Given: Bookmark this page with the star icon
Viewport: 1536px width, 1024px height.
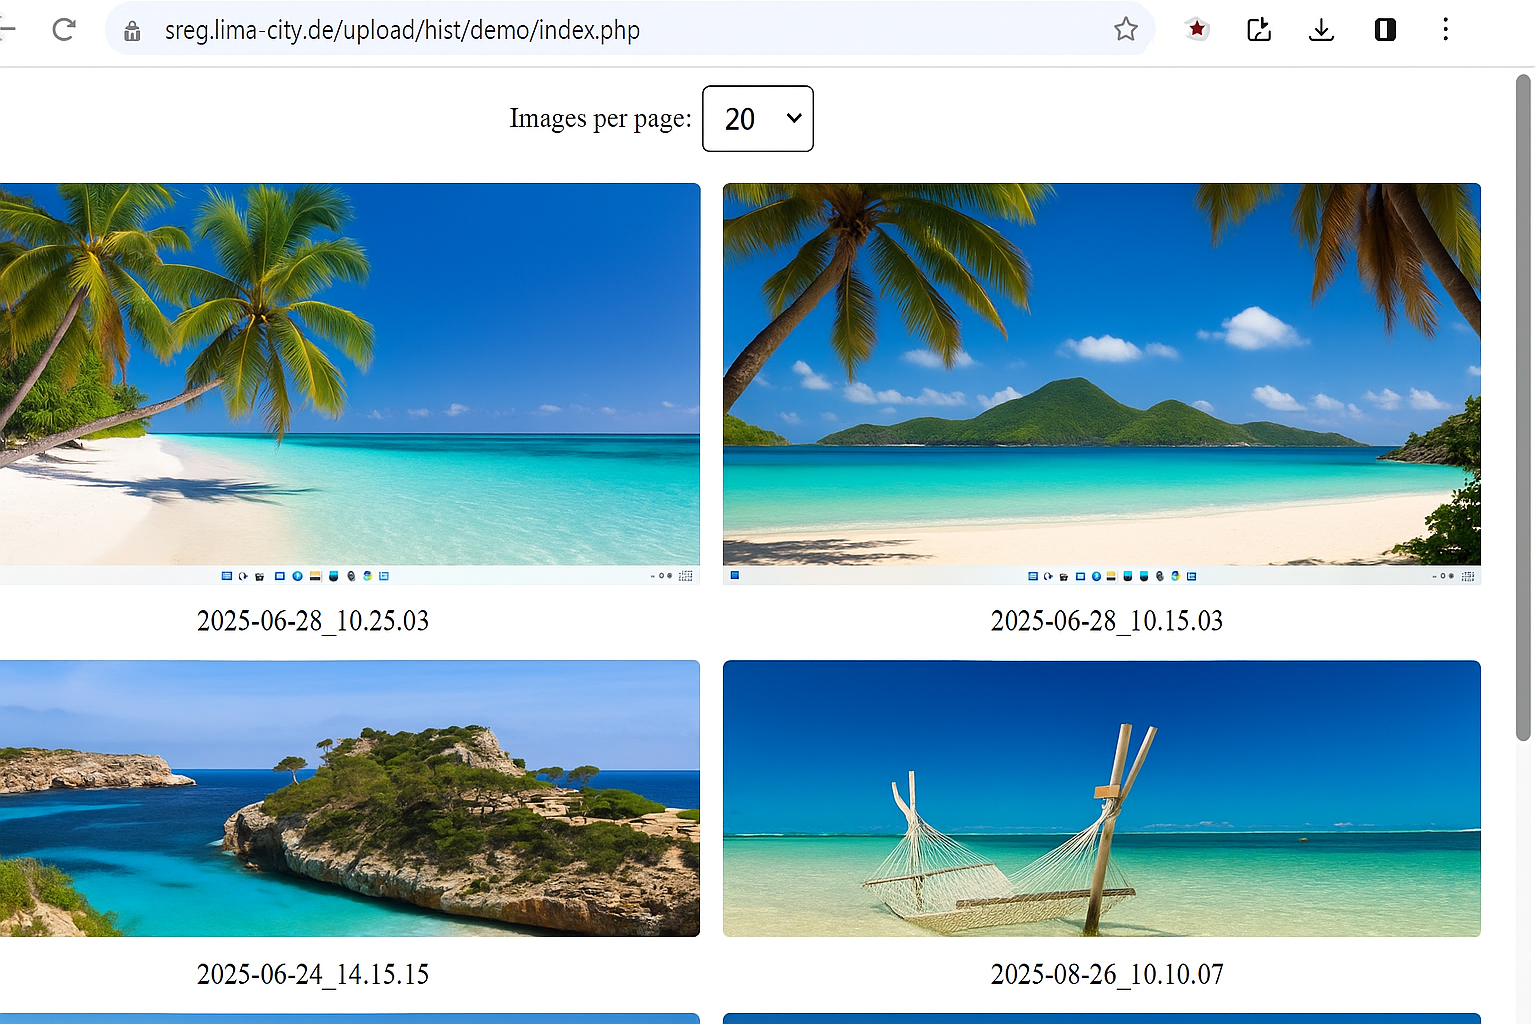Looking at the screenshot, I should pos(1126,30).
